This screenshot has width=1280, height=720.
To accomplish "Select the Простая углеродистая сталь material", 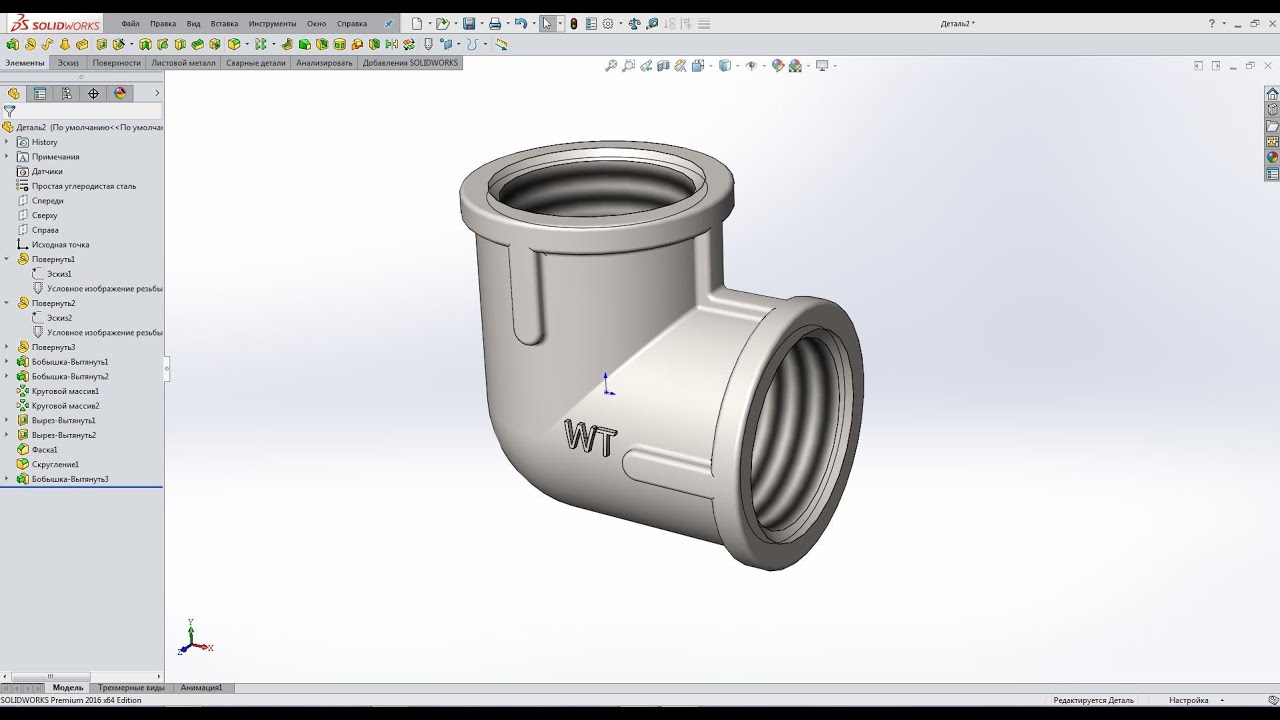I will click(x=76, y=186).
